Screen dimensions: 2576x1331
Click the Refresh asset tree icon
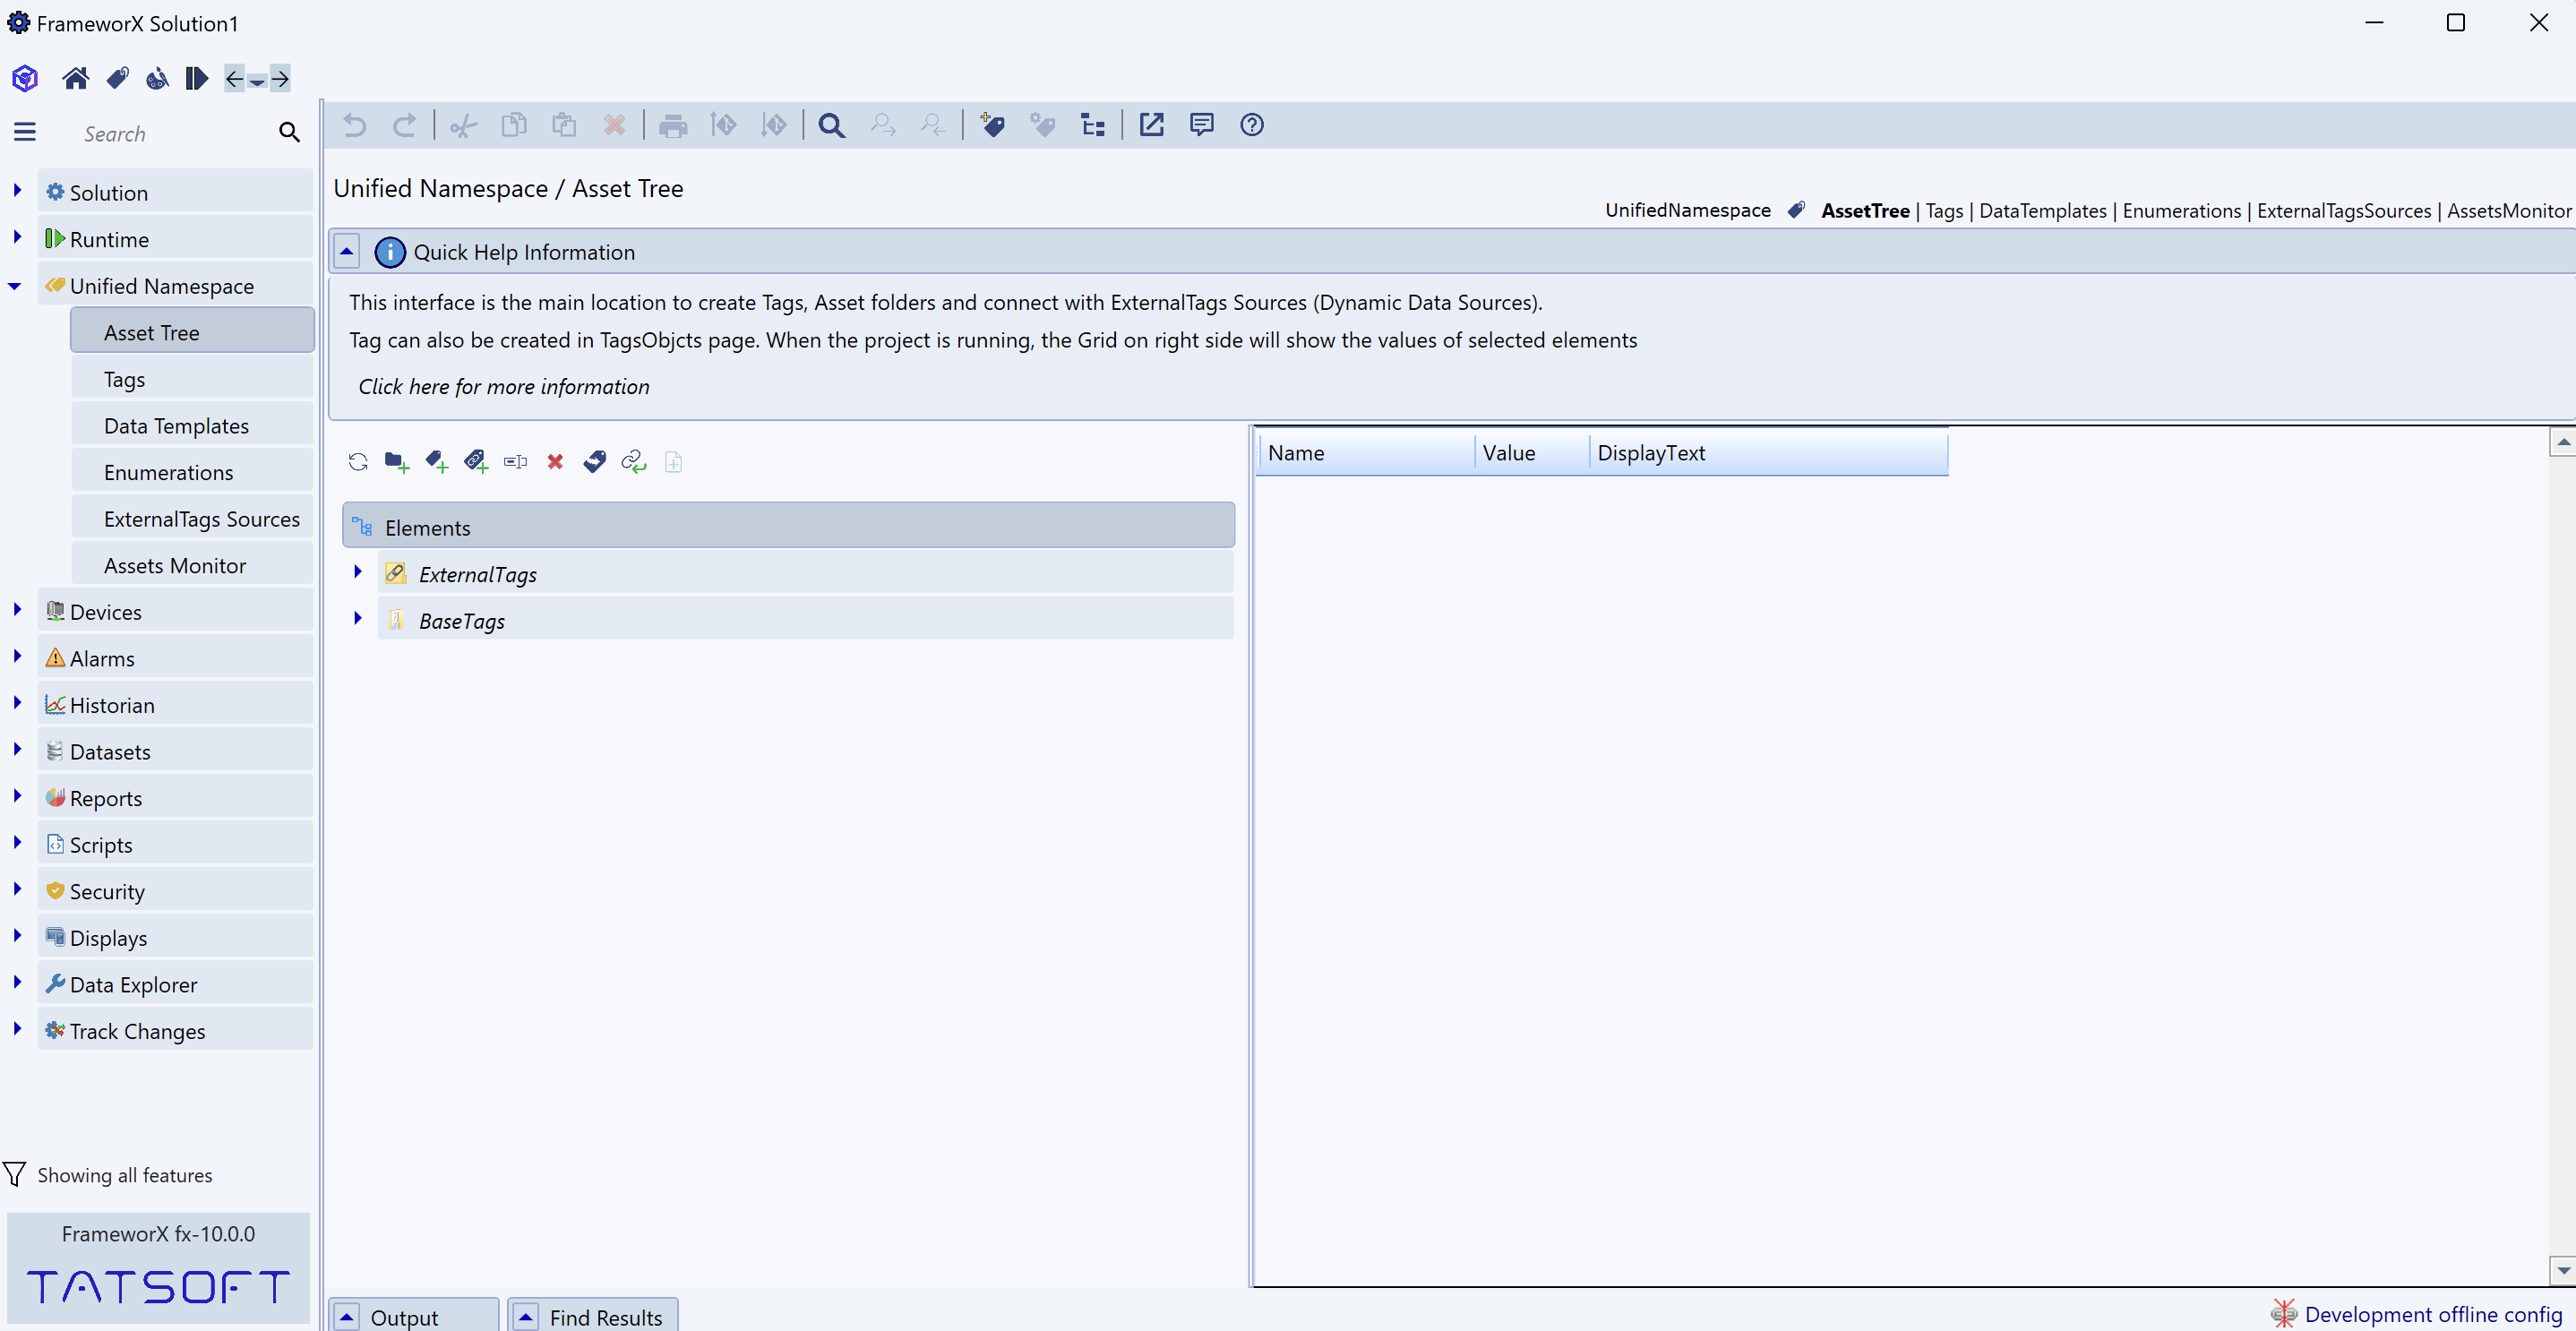(x=358, y=461)
